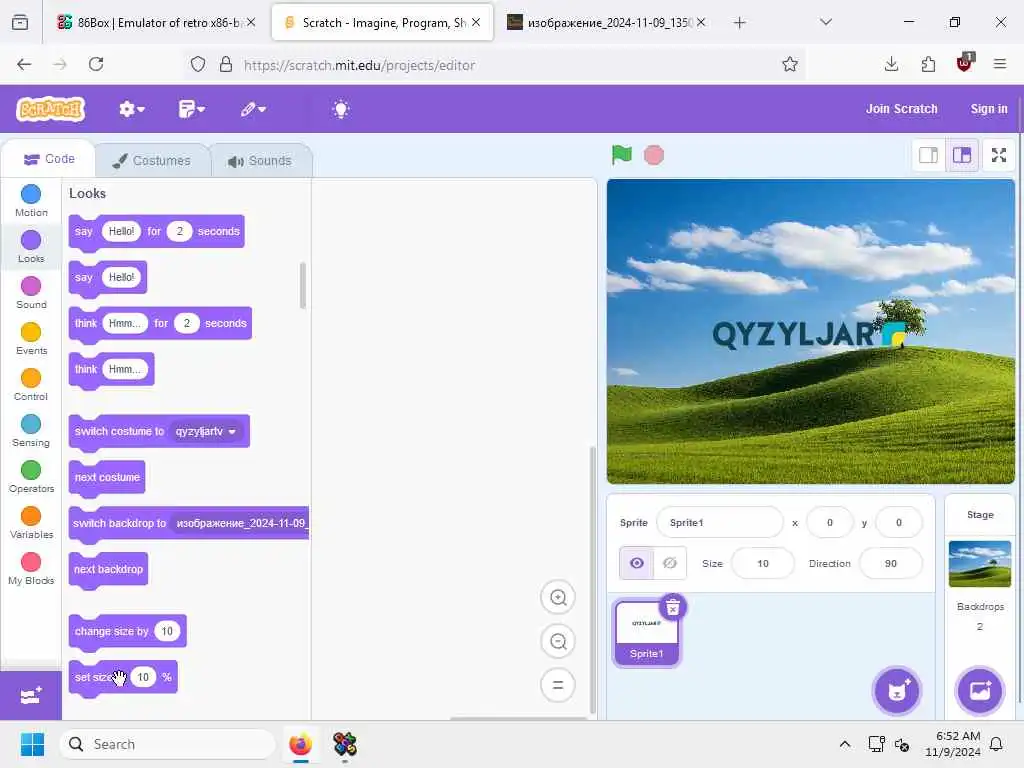Screen dimensions: 1024x768
Task: Open the Edit pencil menu
Action: [x=253, y=109]
